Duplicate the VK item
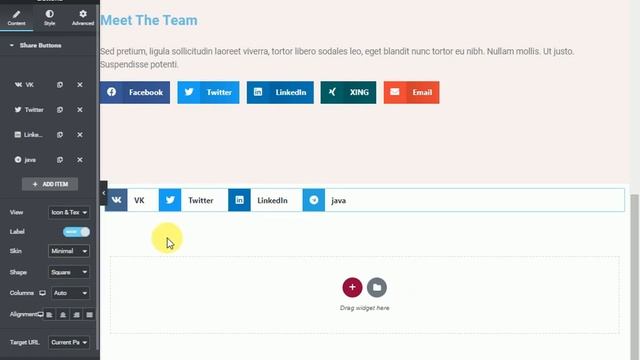Screen dimensions: 640x360 (60, 85)
